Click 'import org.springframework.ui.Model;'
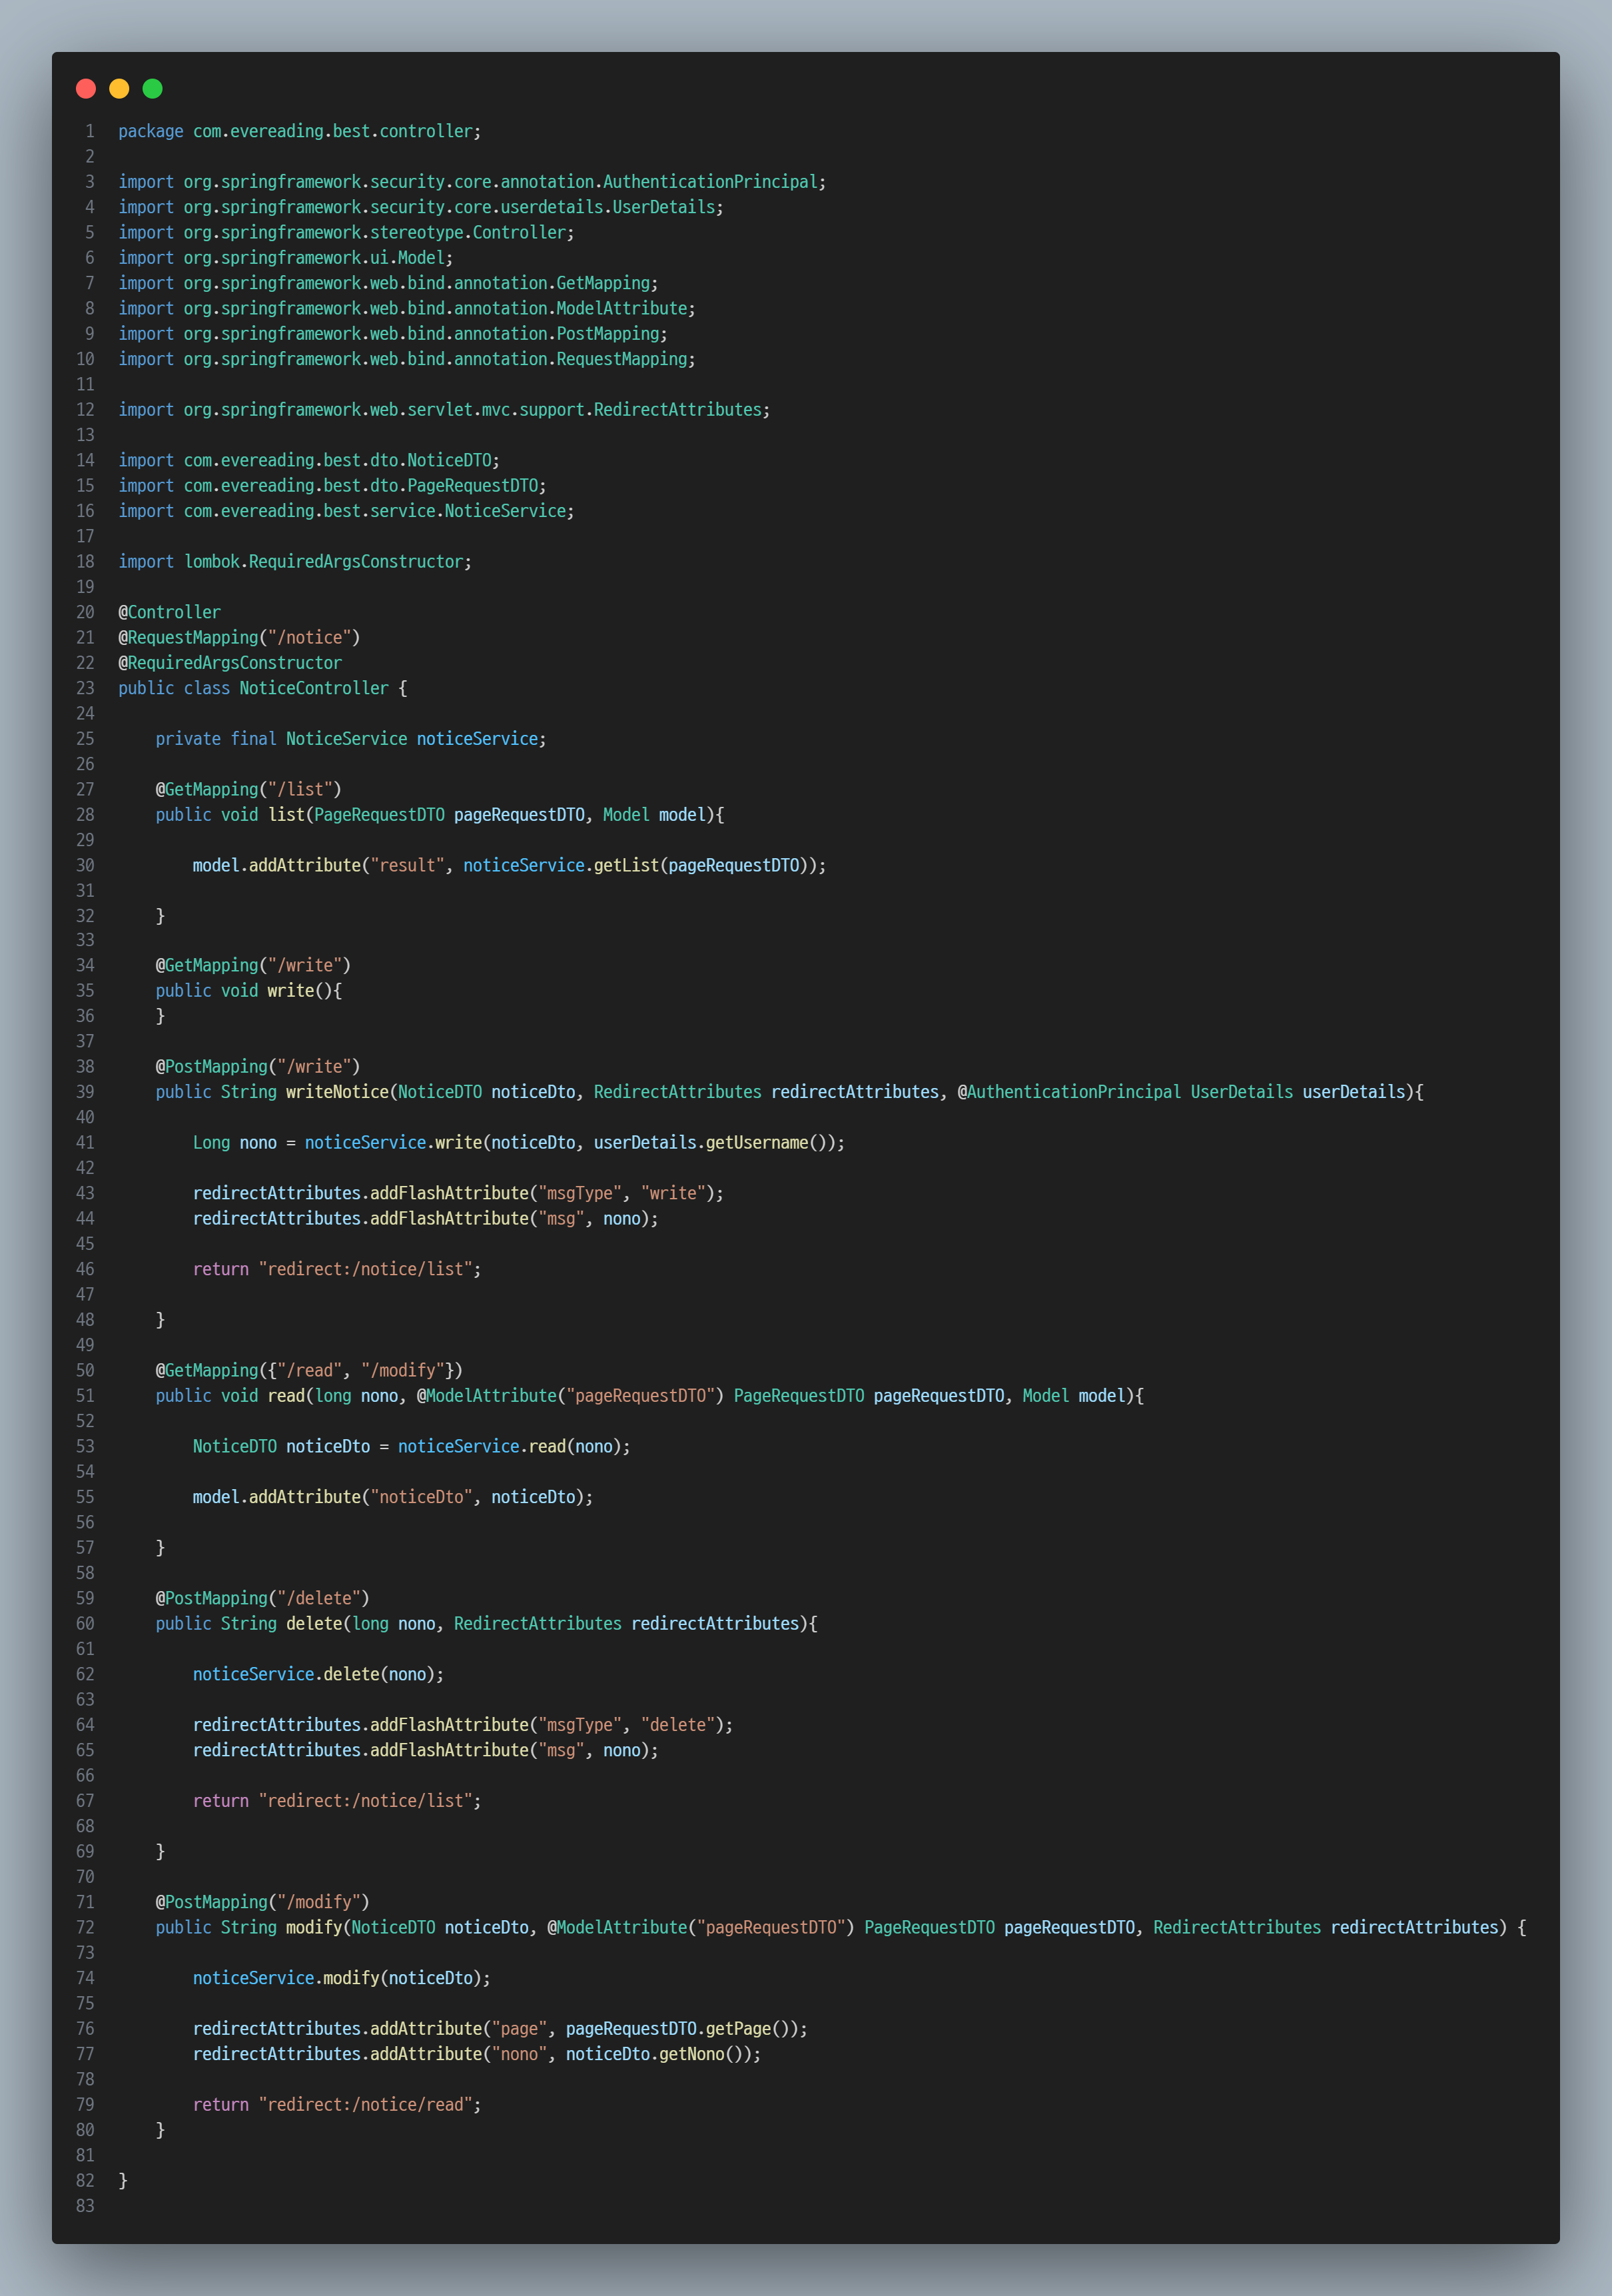Image resolution: width=1612 pixels, height=2296 pixels. coord(286,258)
